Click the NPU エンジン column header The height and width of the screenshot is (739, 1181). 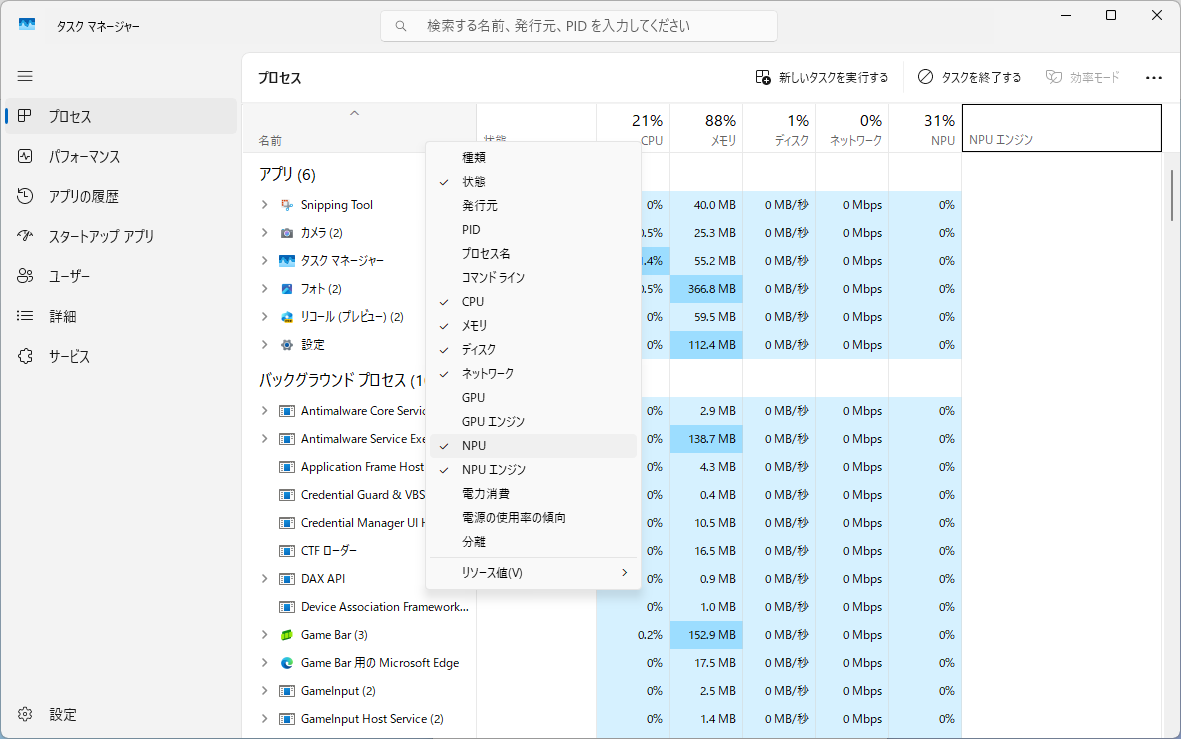(1062, 128)
